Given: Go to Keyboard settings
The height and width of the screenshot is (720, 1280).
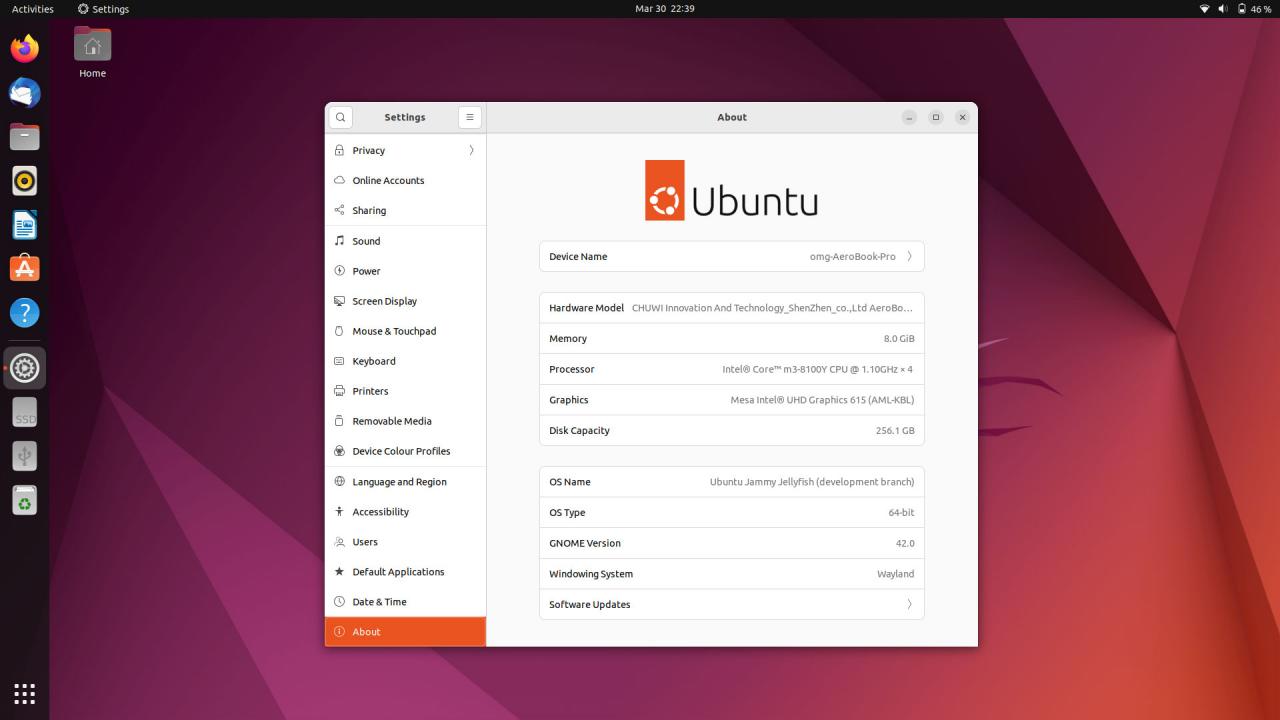Looking at the screenshot, I should click(x=405, y=361).
